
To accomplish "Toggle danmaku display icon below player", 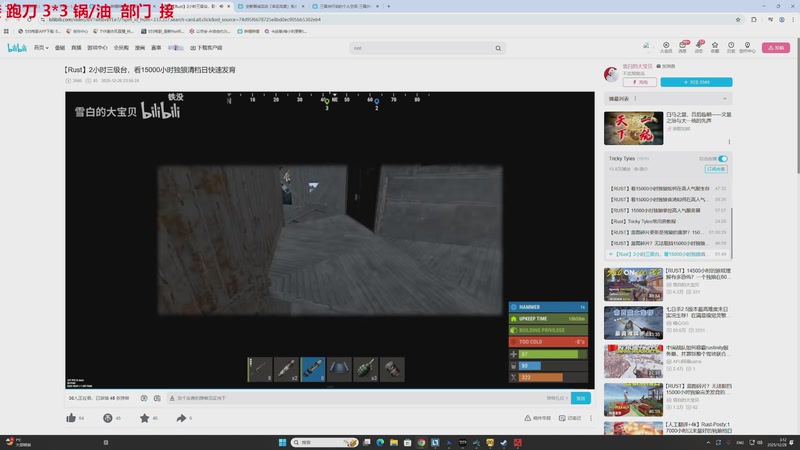I will click(144, 398).
